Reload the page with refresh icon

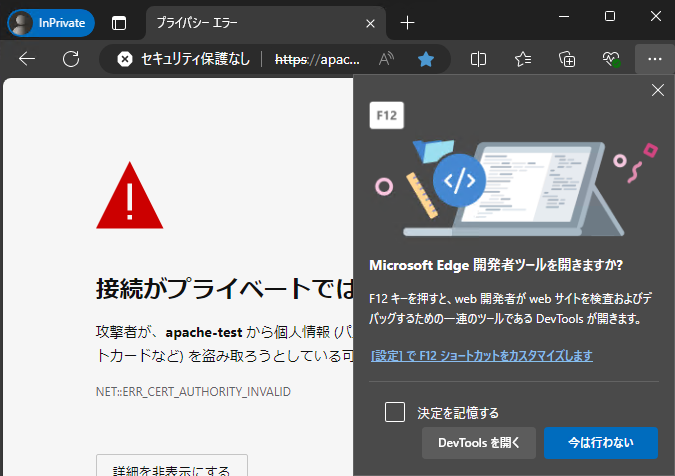71,59
